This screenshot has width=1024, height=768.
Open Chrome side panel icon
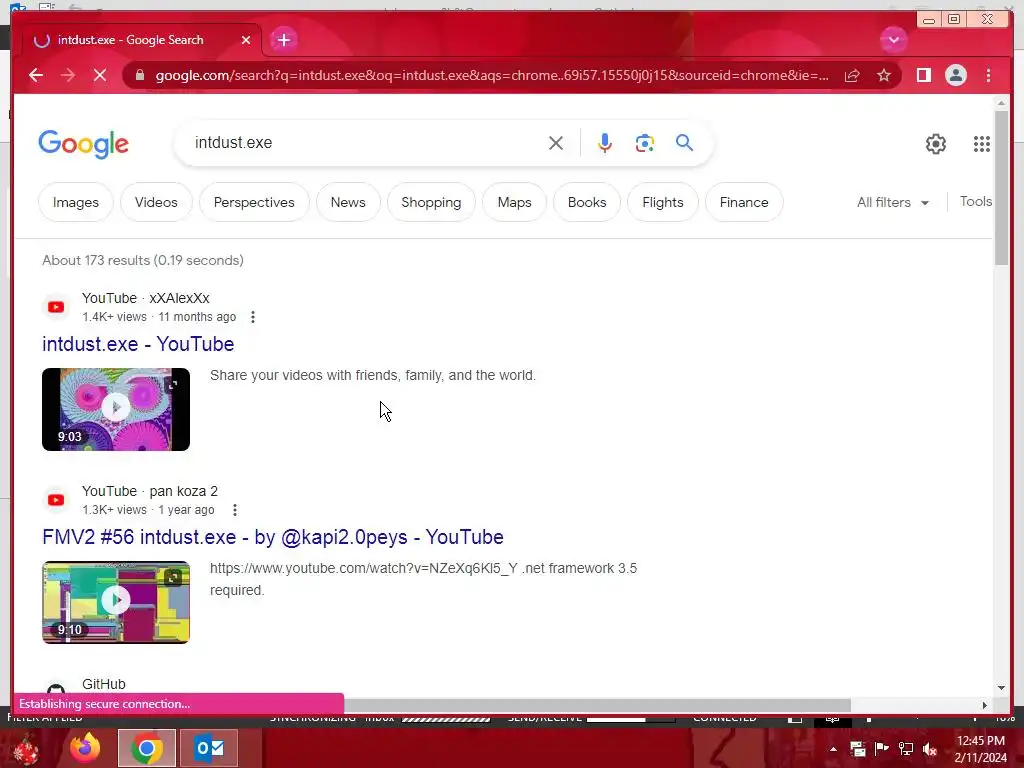[x=923, y=75]
